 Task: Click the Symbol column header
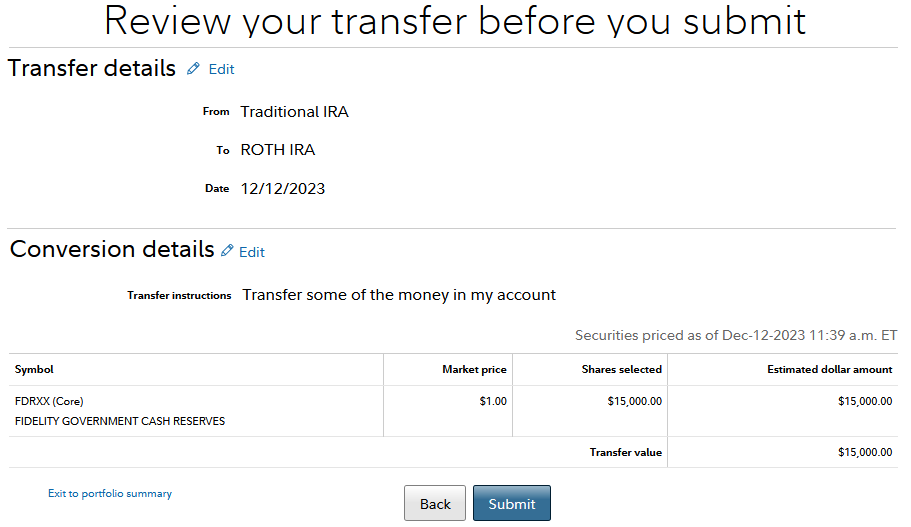[x=34, y=370]
